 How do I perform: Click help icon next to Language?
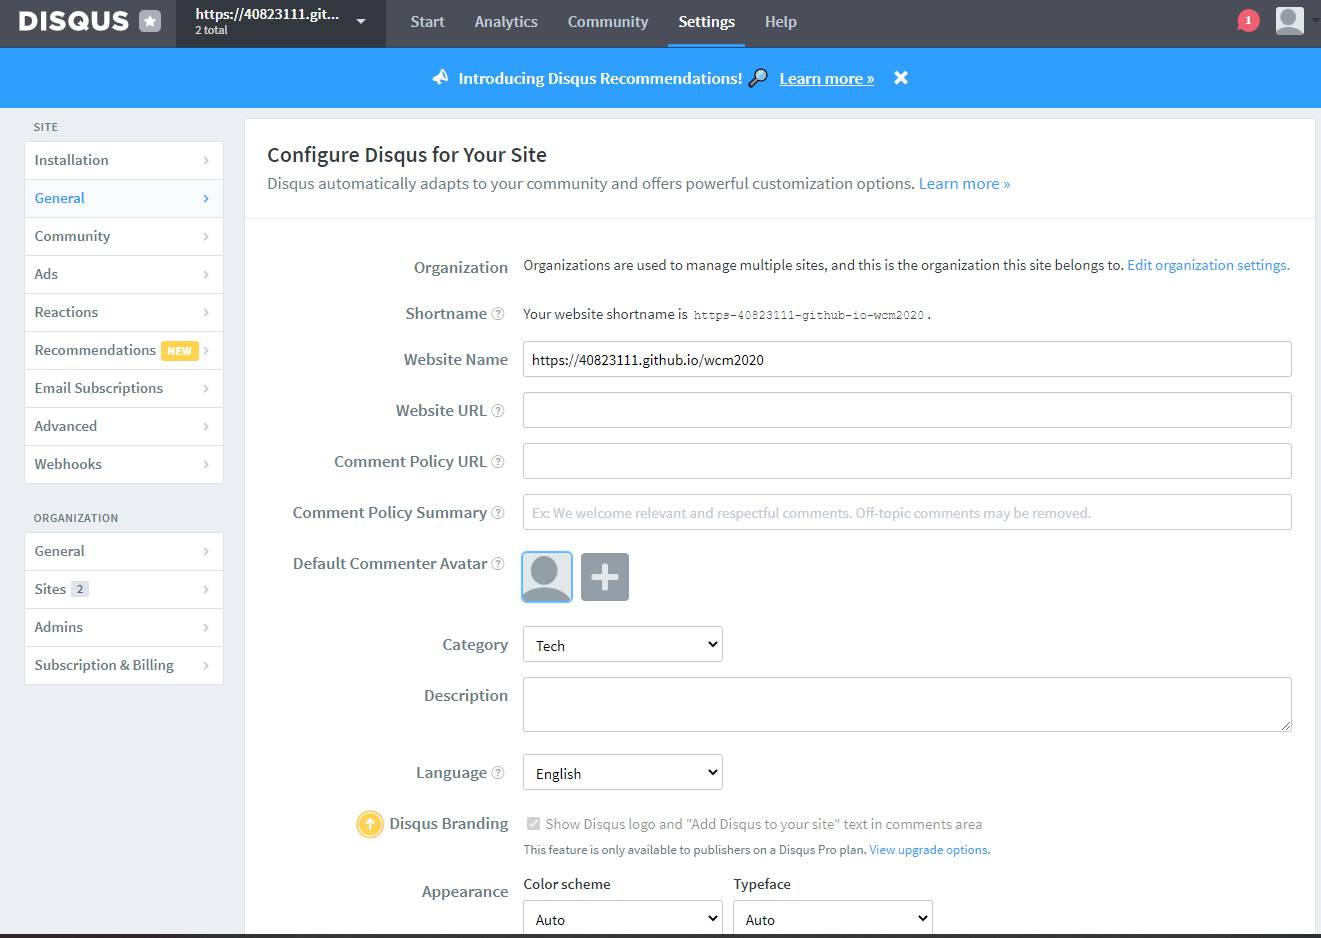pos(498,773)
